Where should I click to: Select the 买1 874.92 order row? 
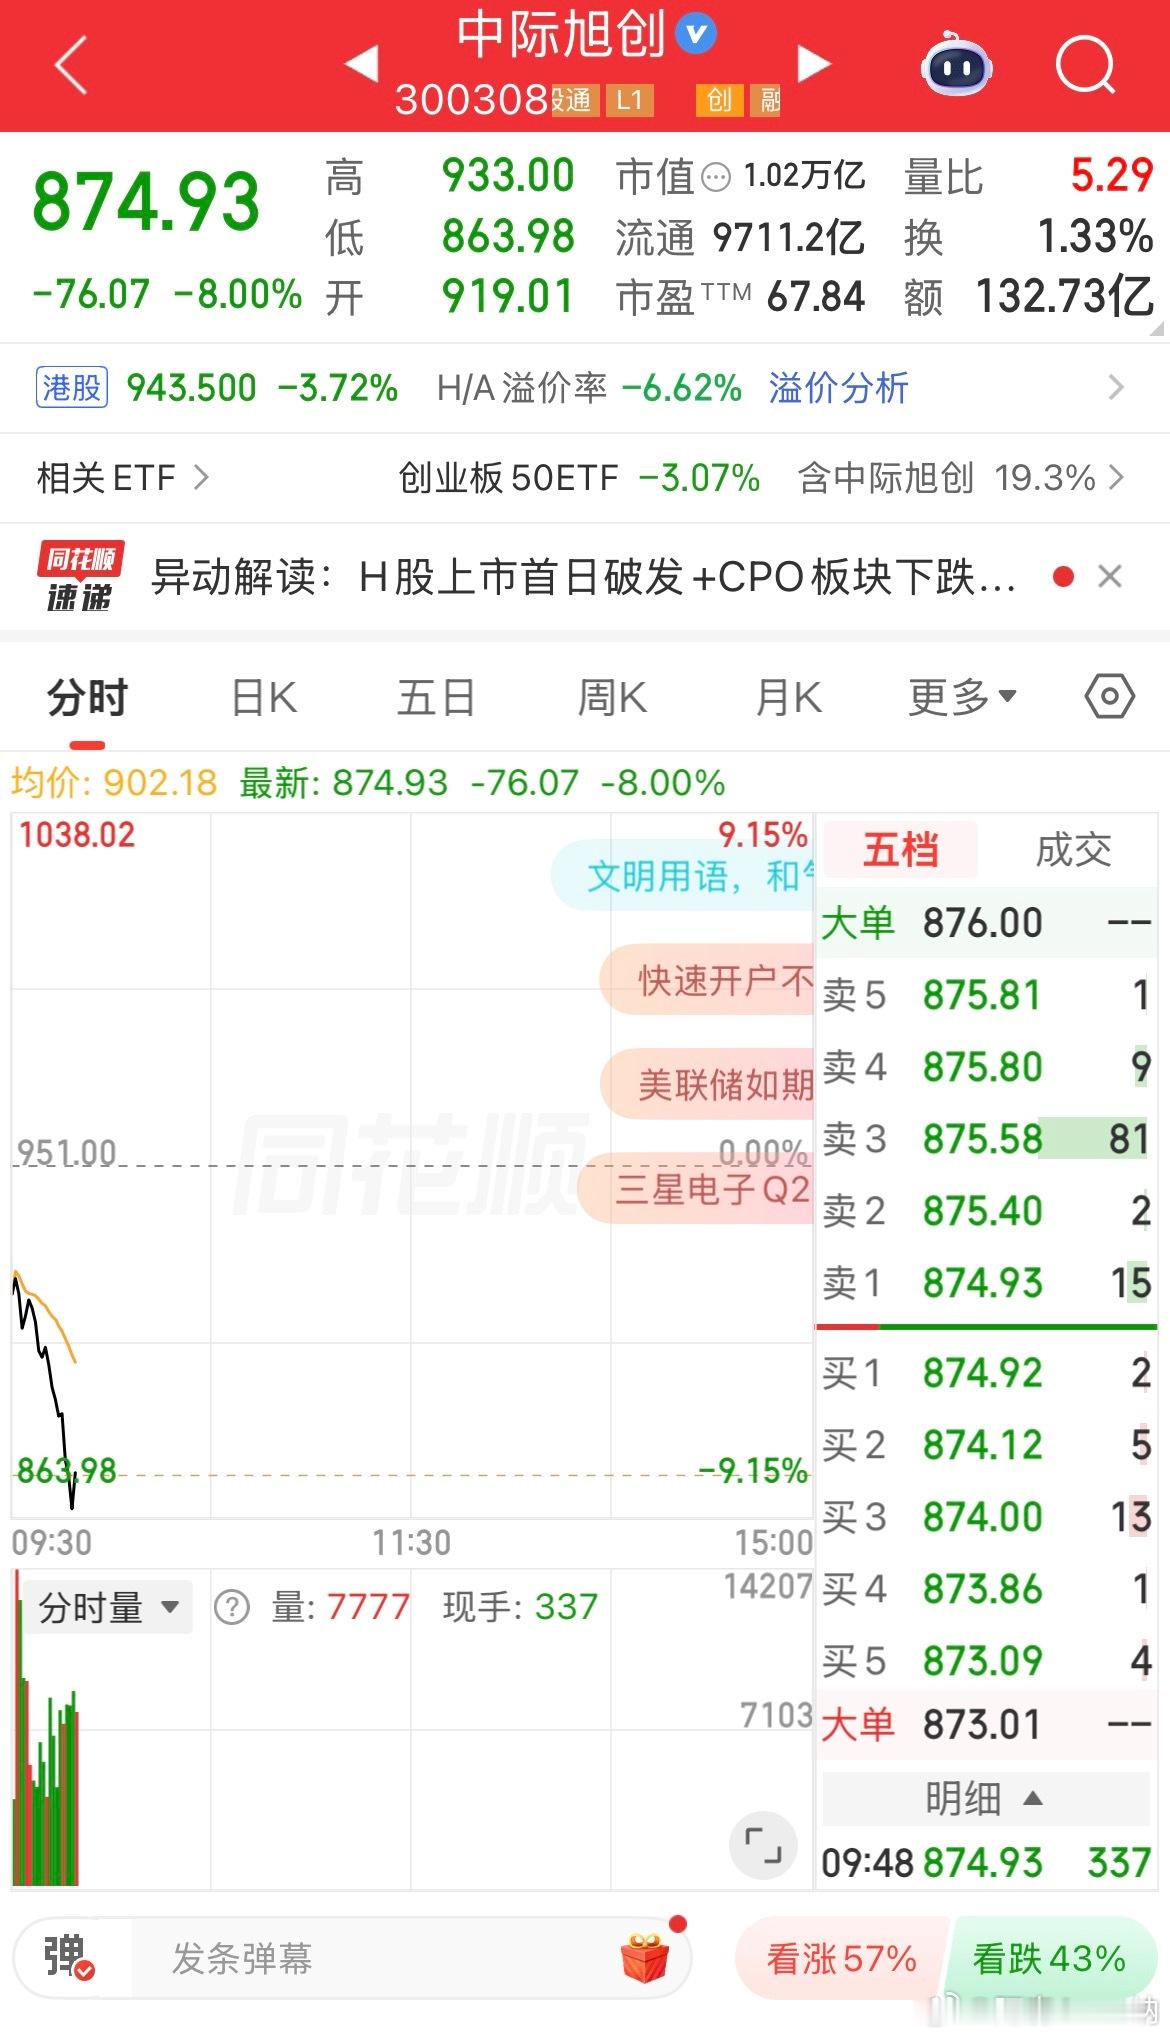tap(986, 1373)
